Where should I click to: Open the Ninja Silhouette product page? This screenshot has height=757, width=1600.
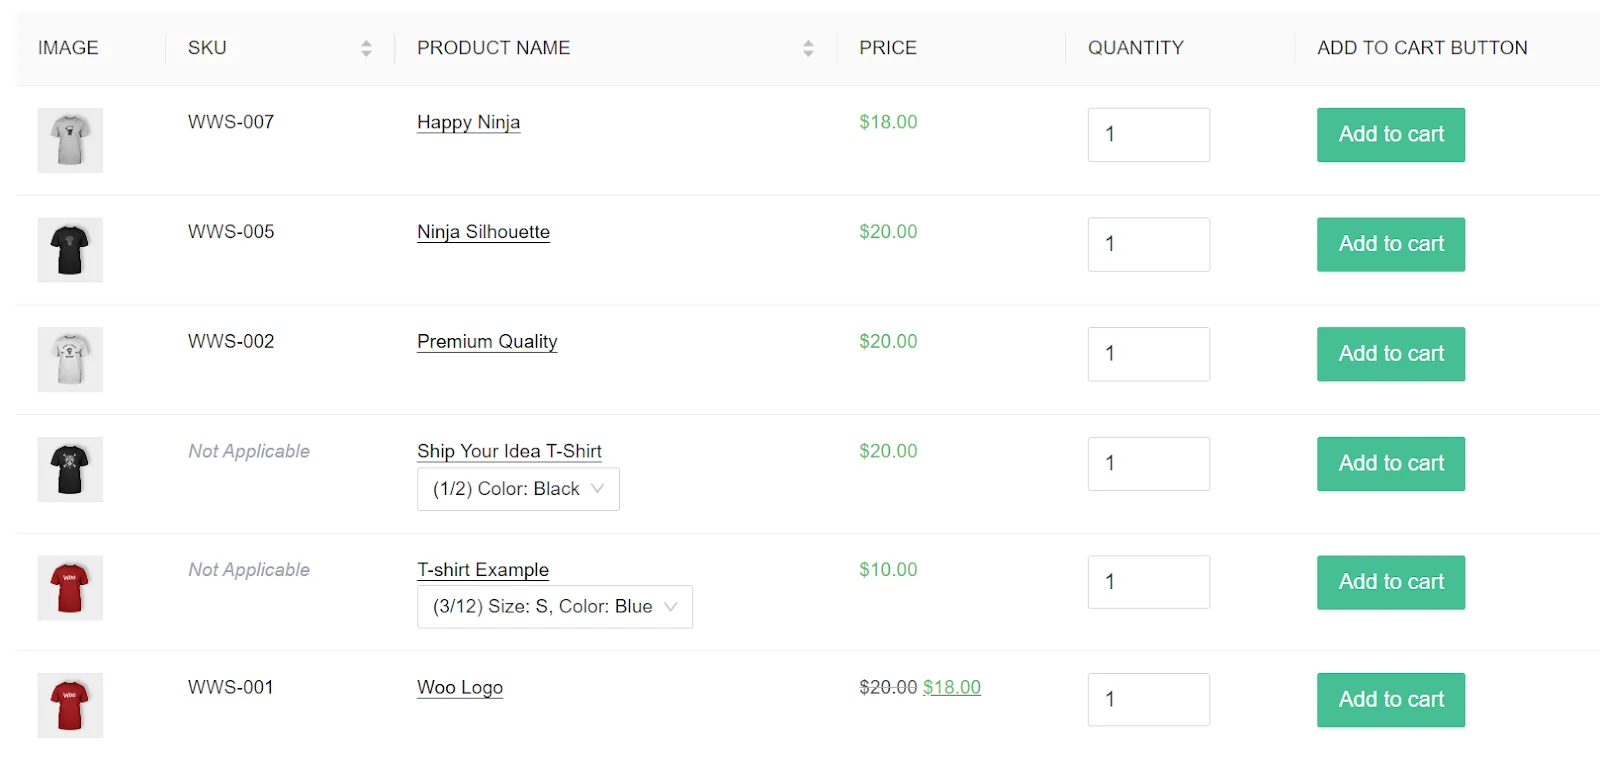(x=483, y=231)
